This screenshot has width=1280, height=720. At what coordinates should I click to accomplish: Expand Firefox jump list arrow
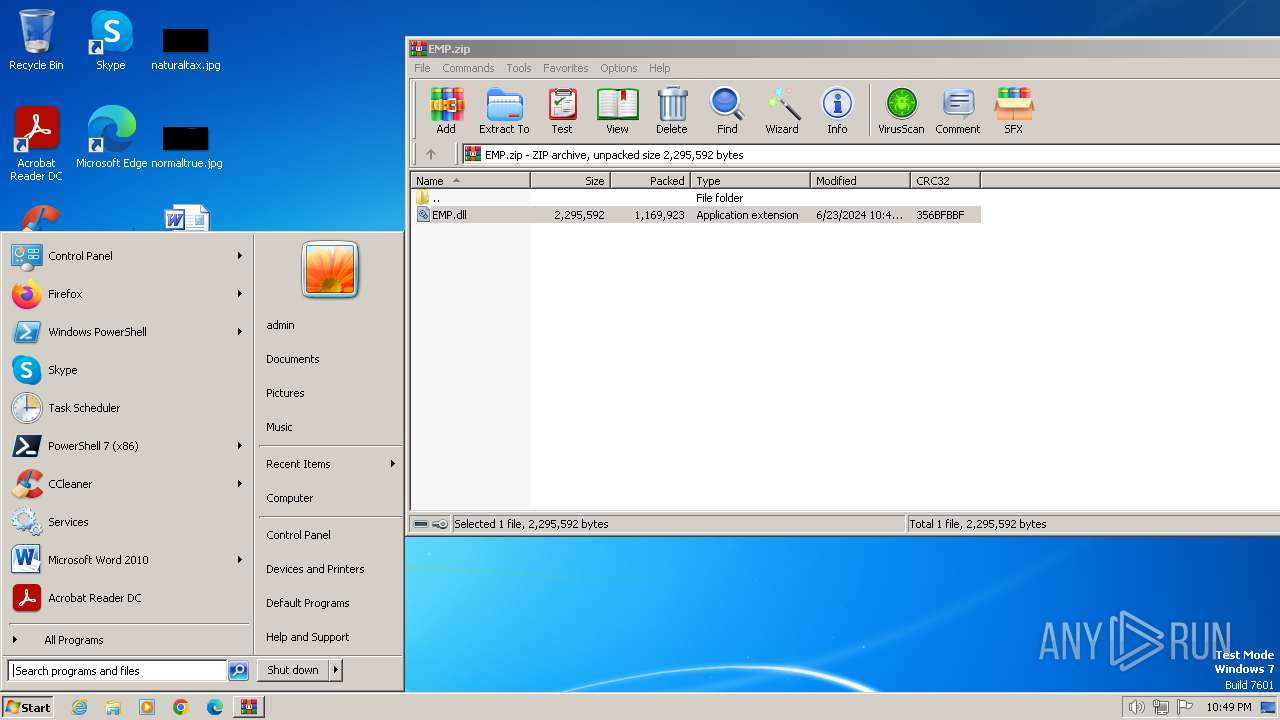[240, 294]
